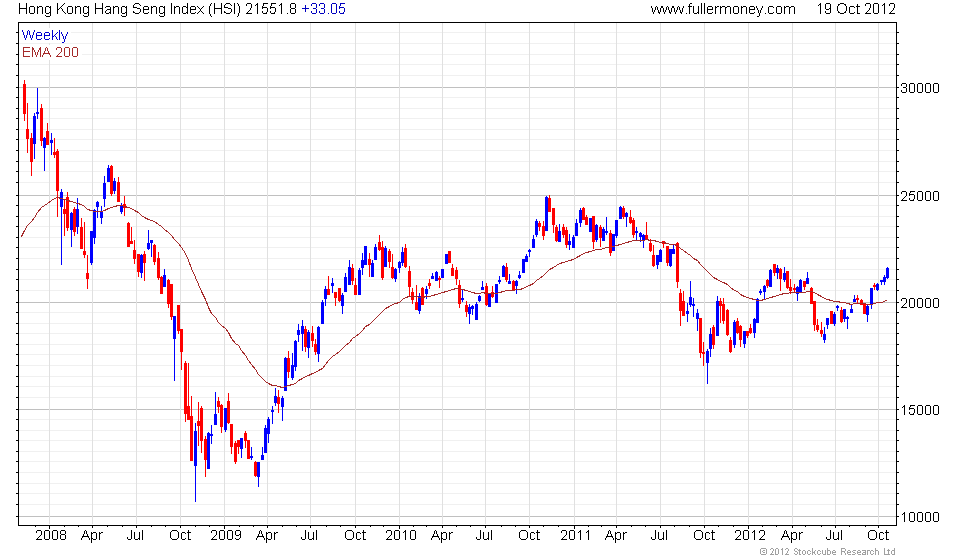Image resolution: width=980 pixels, height=560 pixels.
Task: Click the 25000 price axis label
Action: (x=919, y=196)
